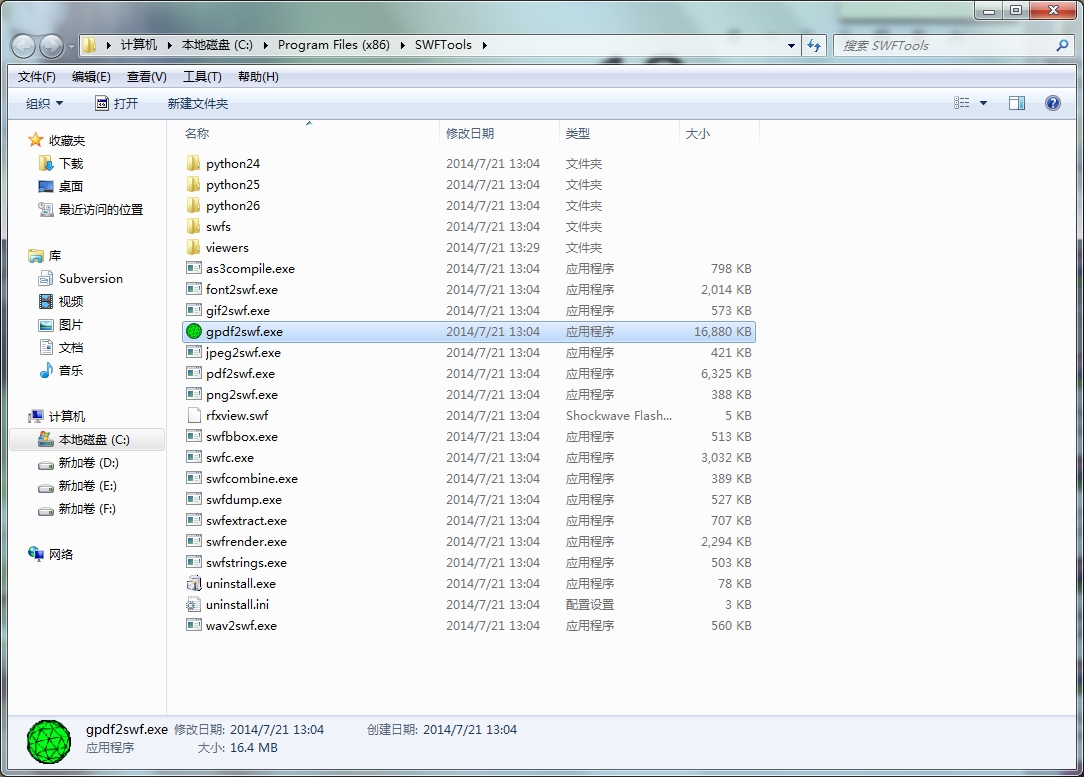This screenshot has width=1084, height=777.
Task: Click the help question mark icon
Action: [x=1053, y=103]
